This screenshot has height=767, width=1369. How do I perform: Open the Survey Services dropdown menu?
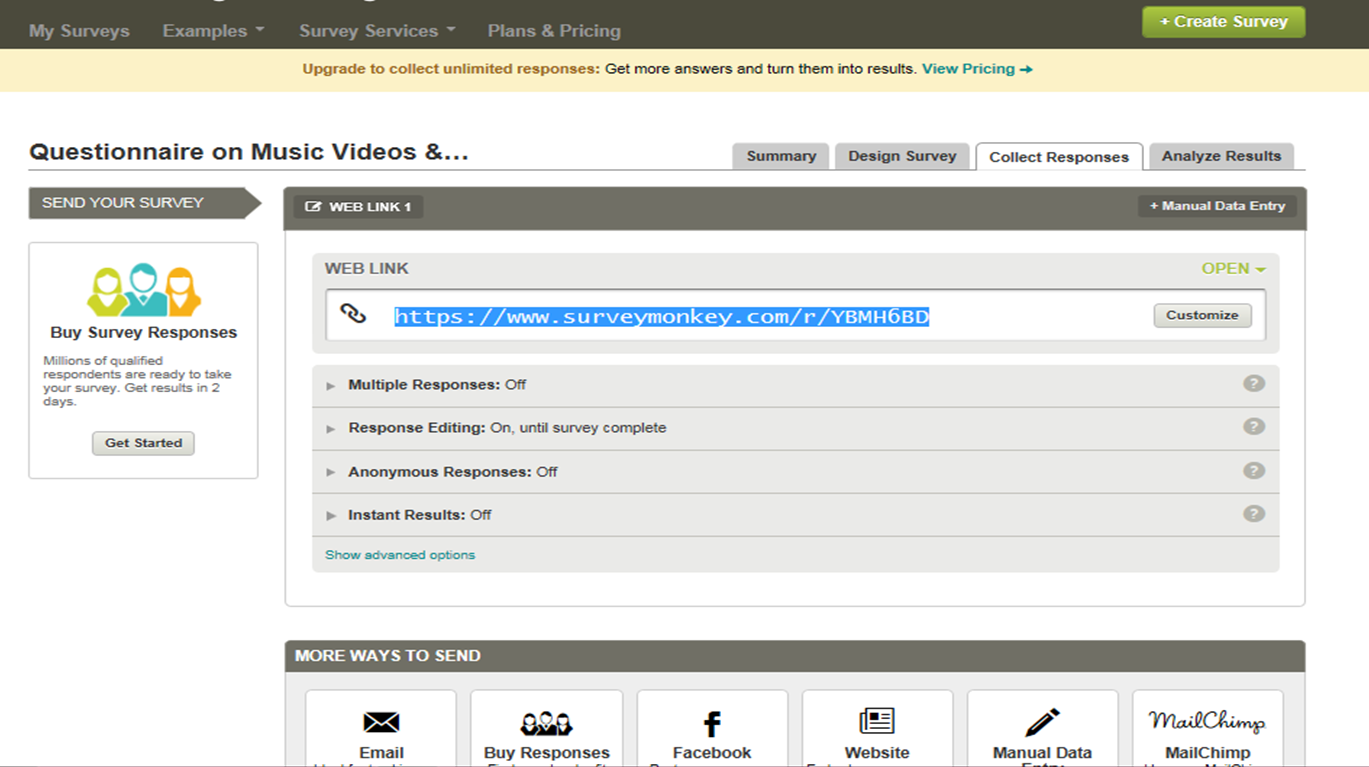pyautogui.click(x=377, y=31)
